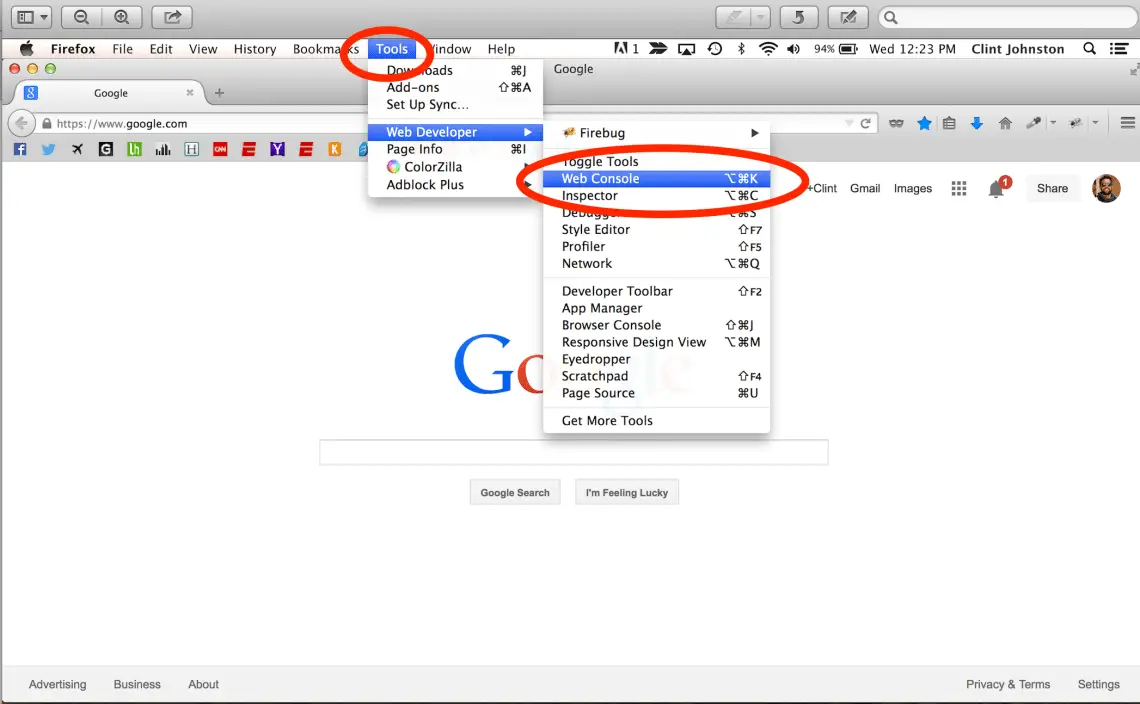Open the View menu
Screen dimensions: 1140x704
pos(203,49)
